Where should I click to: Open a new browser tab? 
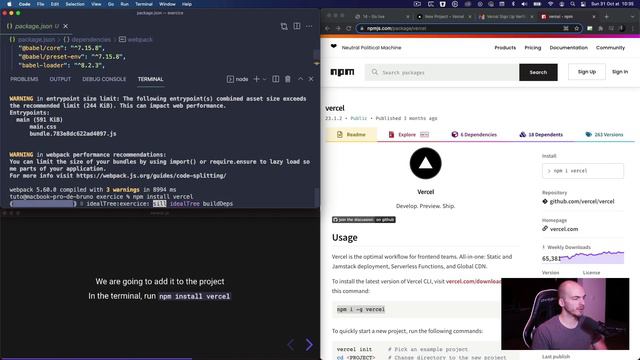tap(607, 17)
